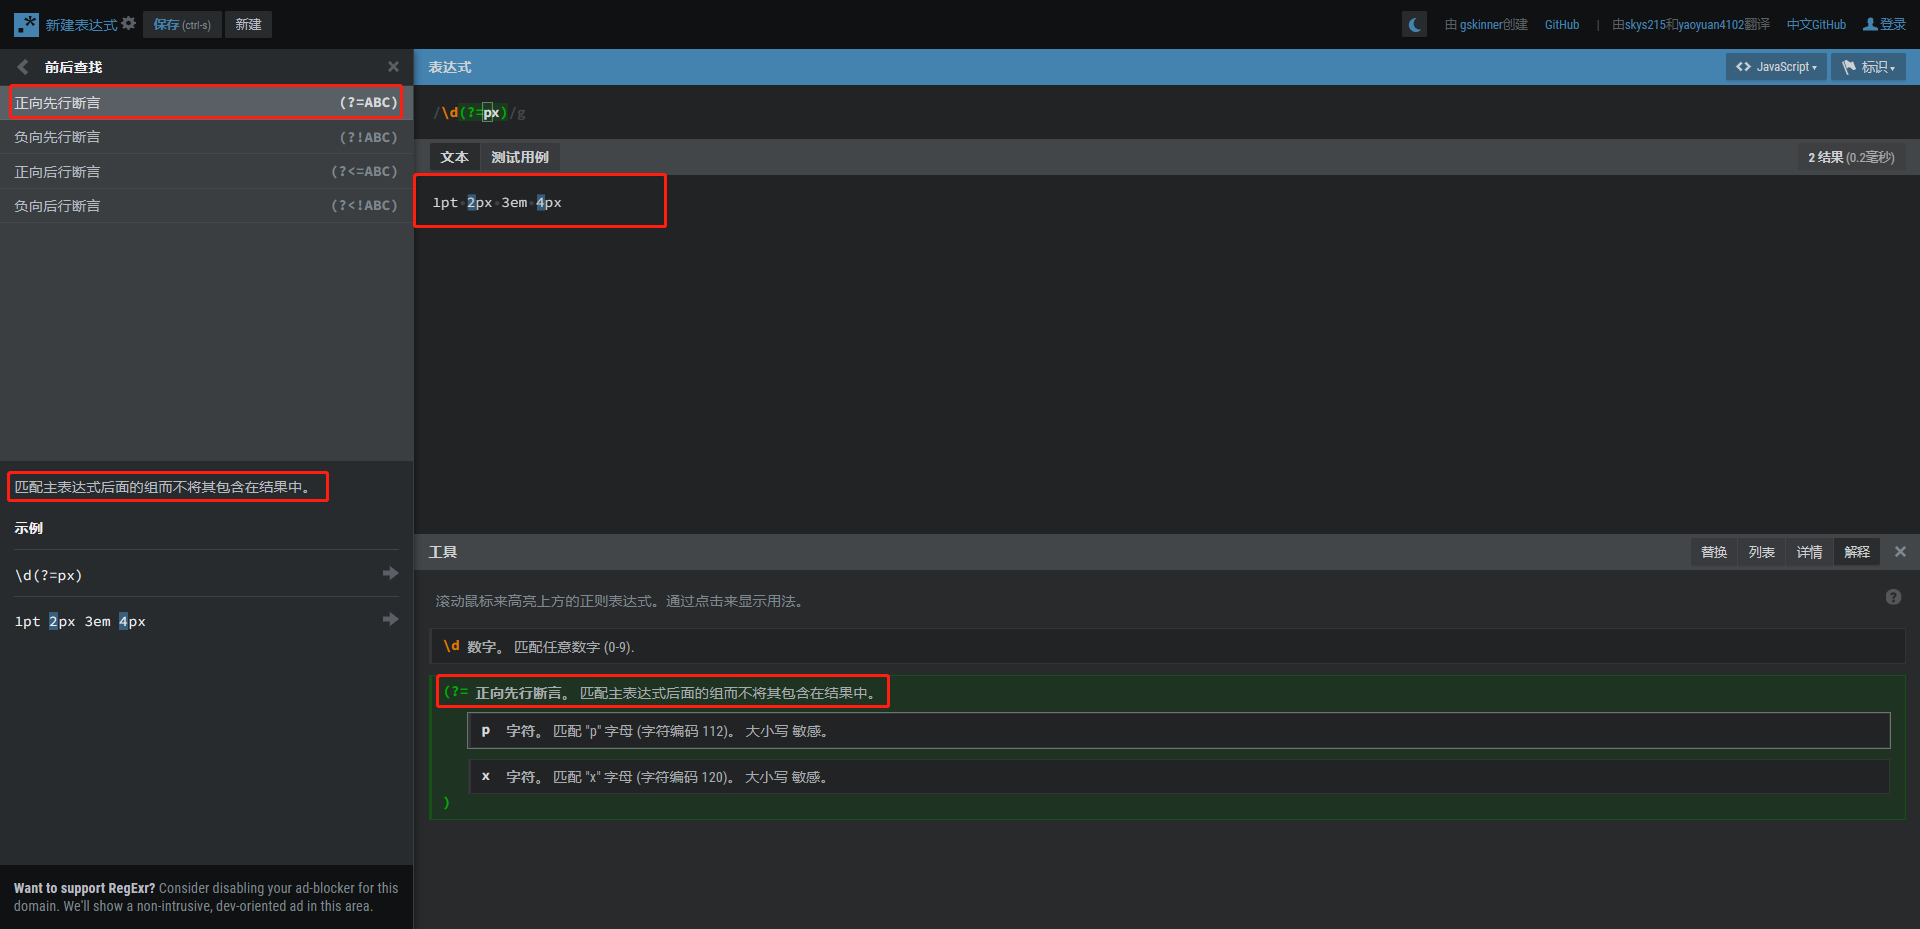Switch to the 文本 tab

[455, 157]
